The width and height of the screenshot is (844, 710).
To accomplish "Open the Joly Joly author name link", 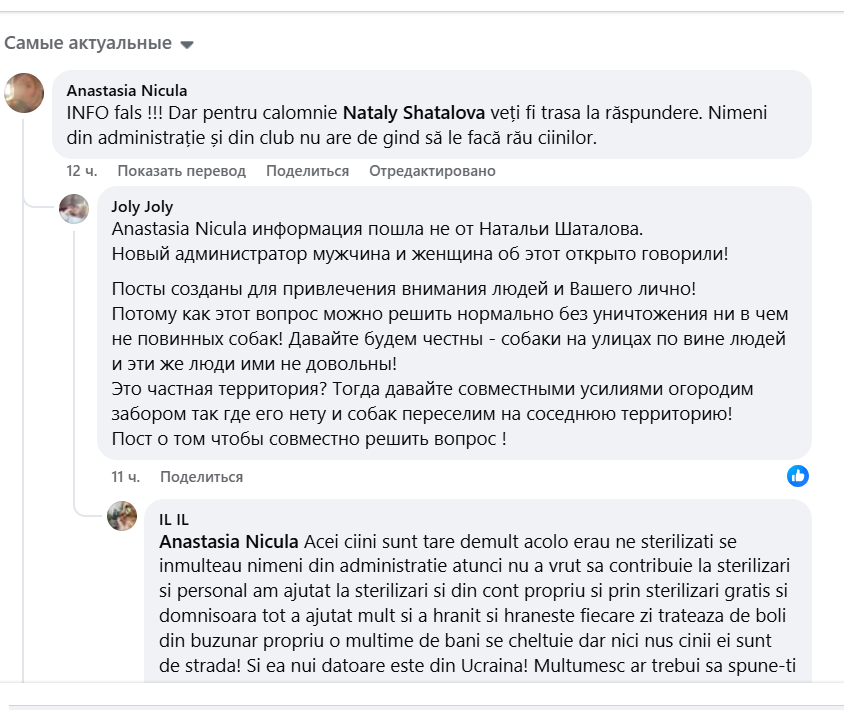I will point(142,207).
